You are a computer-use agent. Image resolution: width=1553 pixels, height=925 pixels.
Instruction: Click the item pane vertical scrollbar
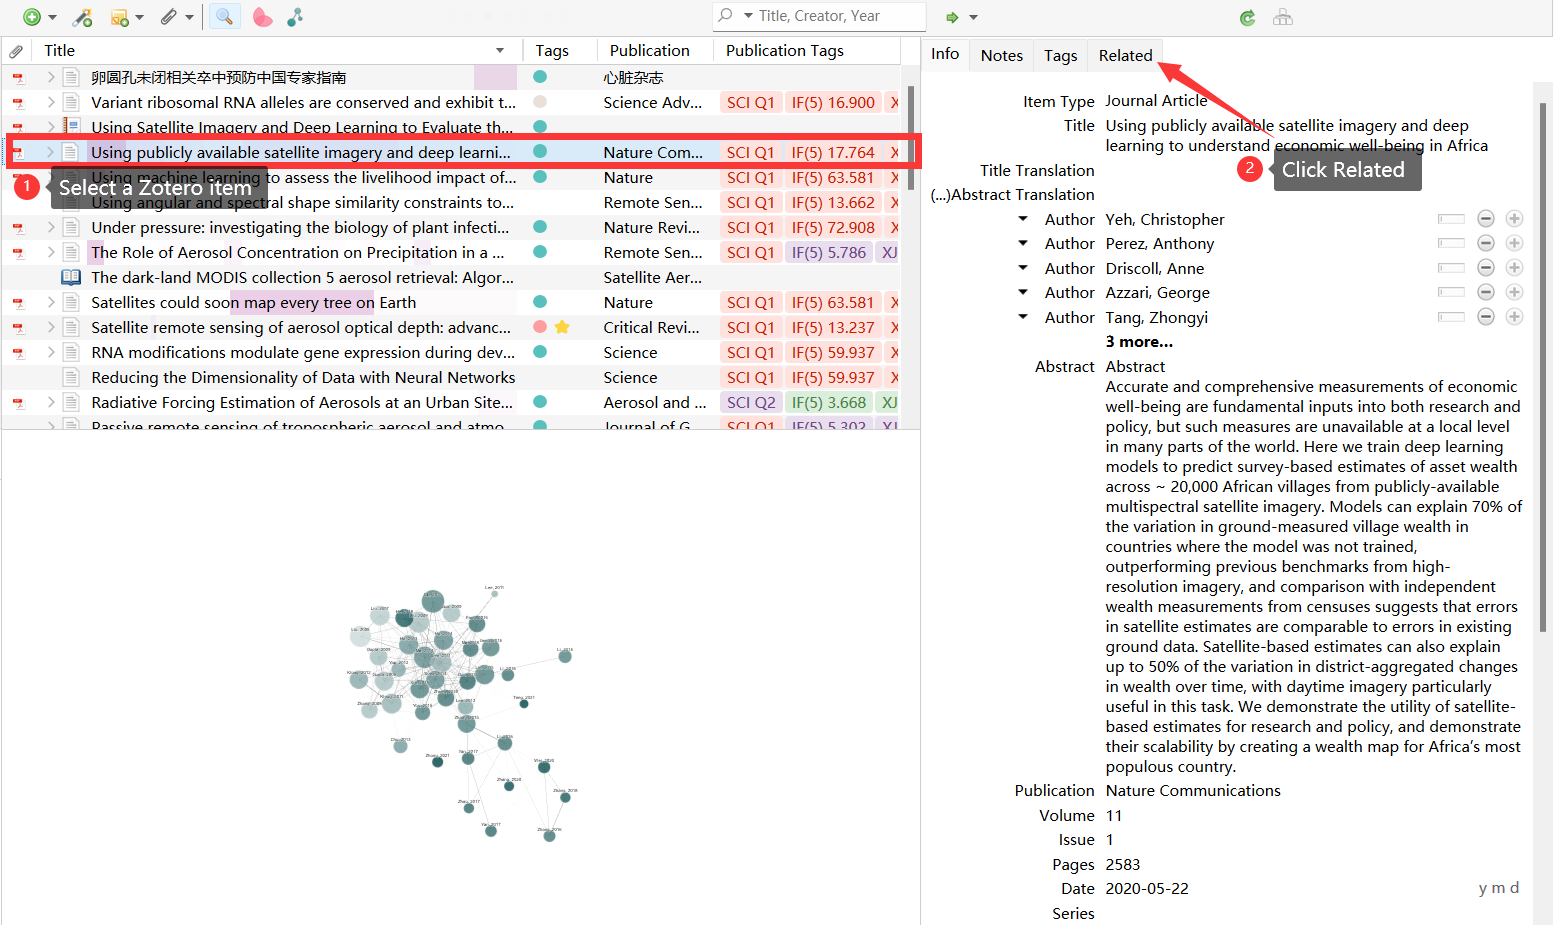1543,365
